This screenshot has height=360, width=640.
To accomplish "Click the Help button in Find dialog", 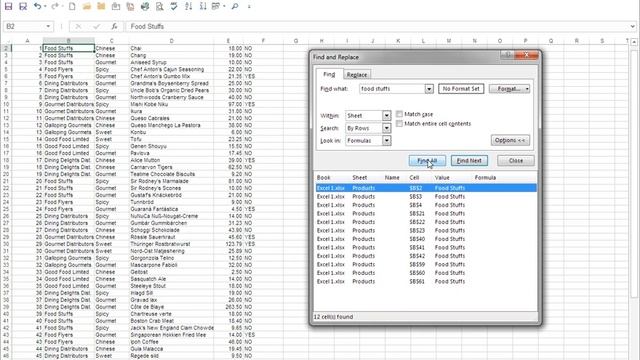I will 508,54.
